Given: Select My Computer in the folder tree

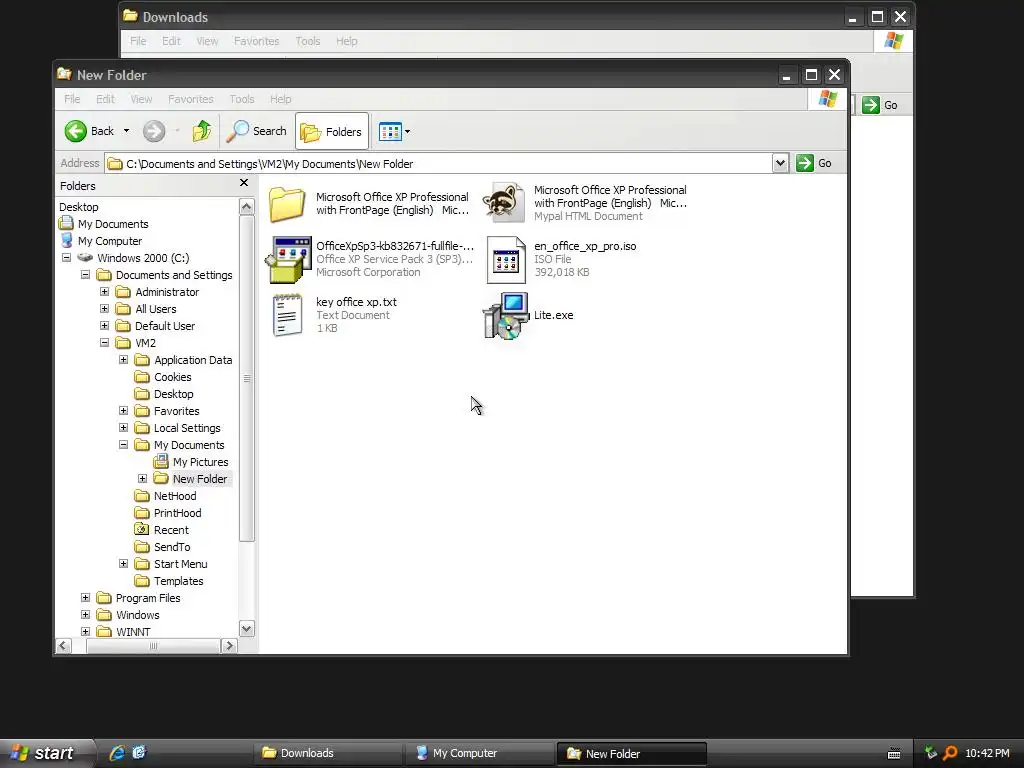Looking at the screenshot, I should tap(110, 241).
